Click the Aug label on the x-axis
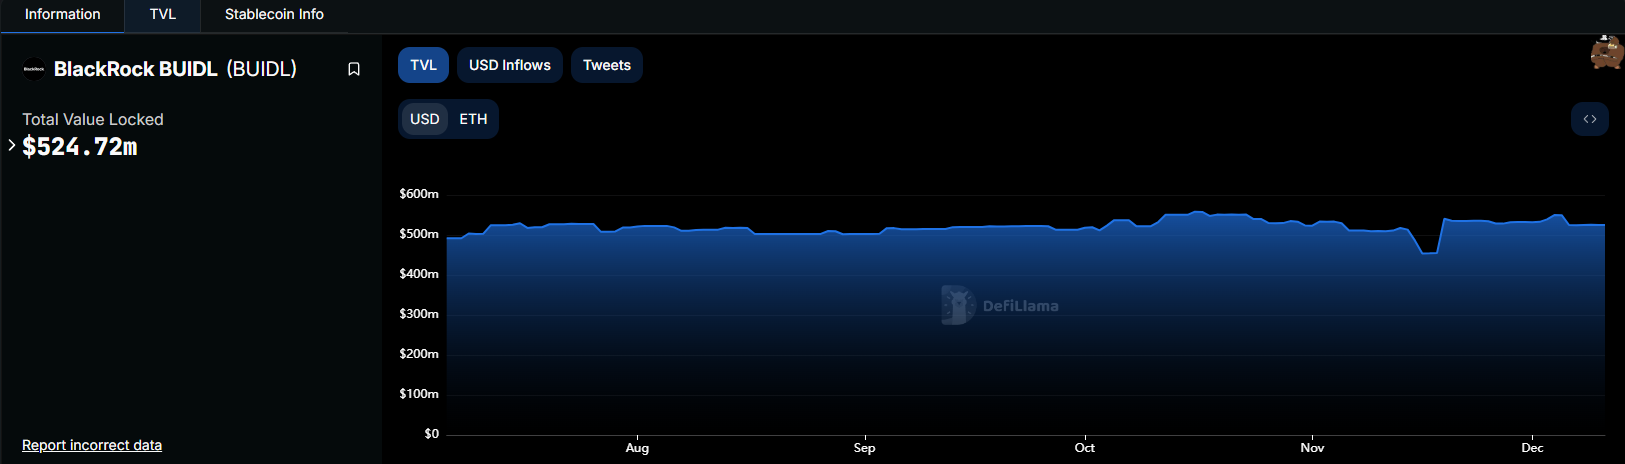 pyautogui.click(x=637, y=448)
